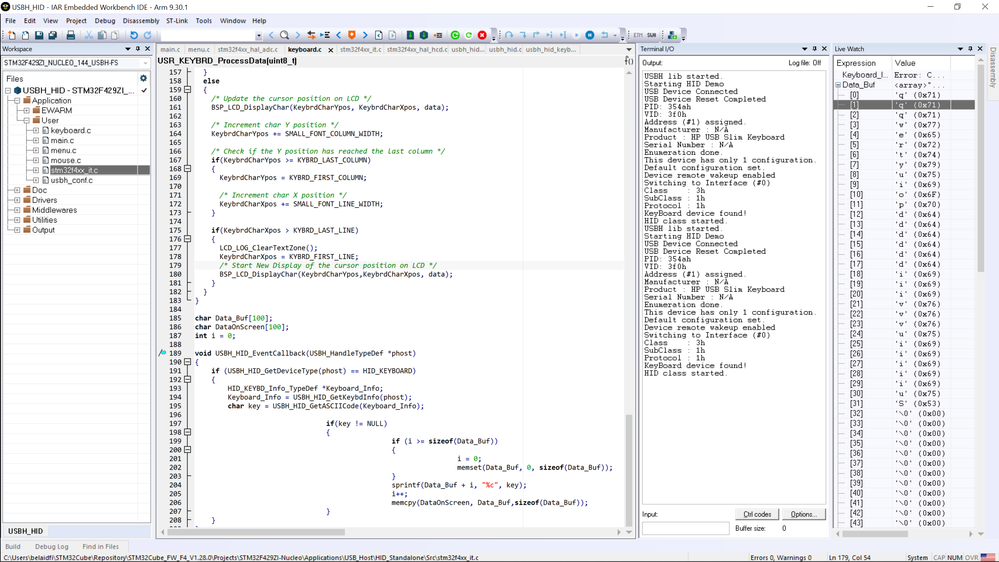This screenshot has height=562, width=999.
Task: Reset the target device
Action: coord(605,35)
